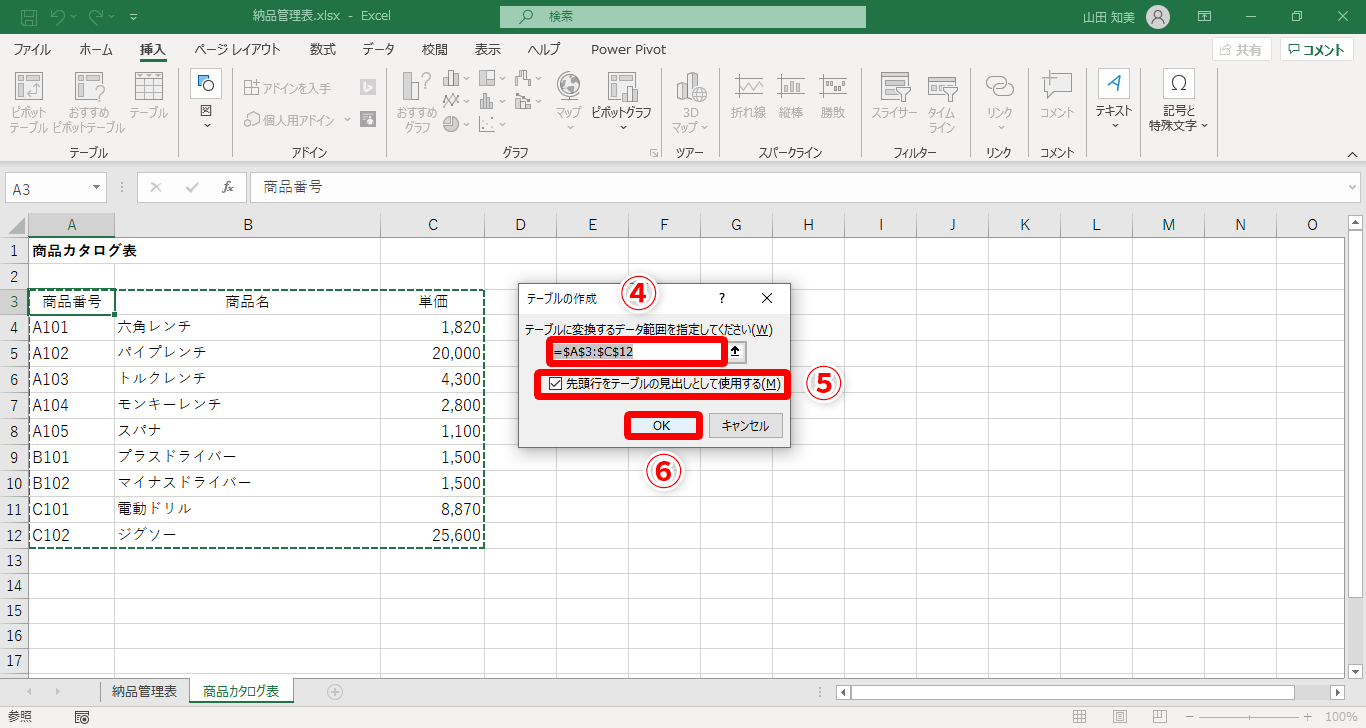
Task: Close the テーブルの作成 dialog
Action: point(767,298)
